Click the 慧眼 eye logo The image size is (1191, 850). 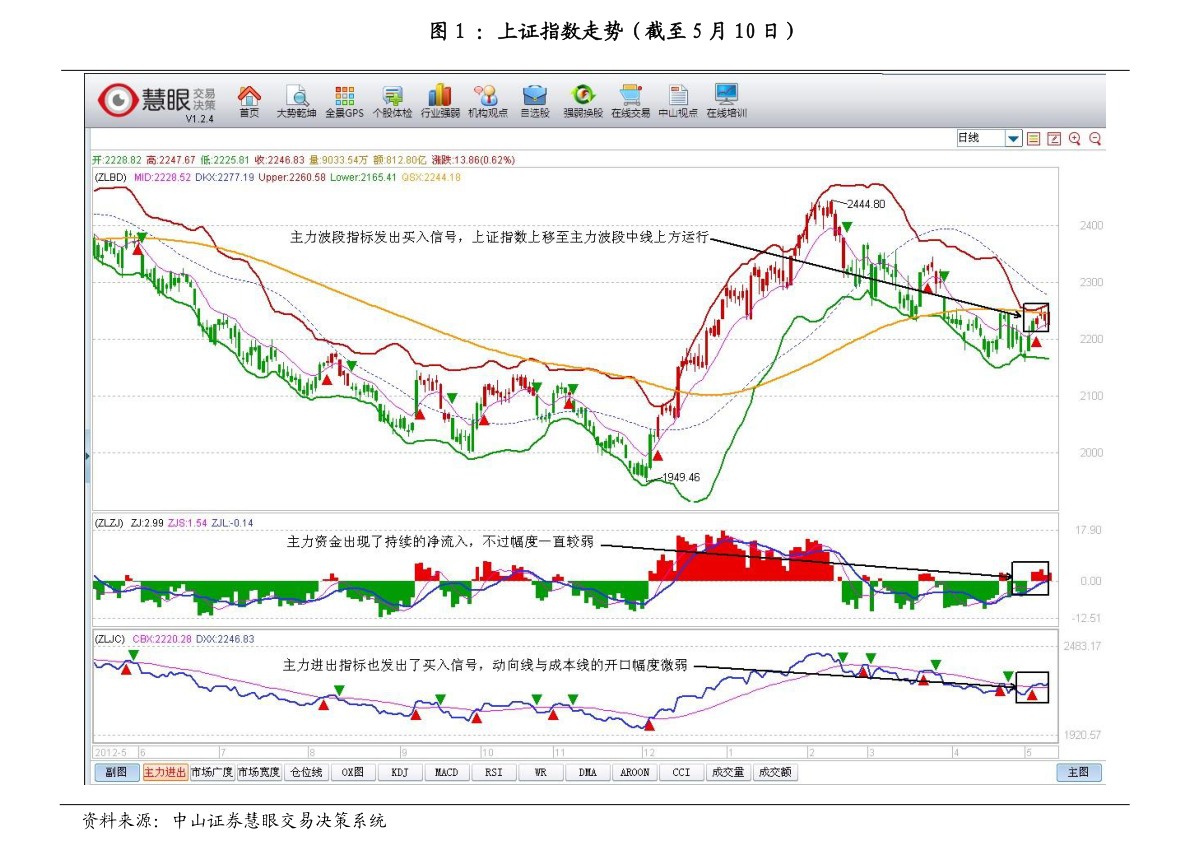pyautogui.click(x=118, y=100)
